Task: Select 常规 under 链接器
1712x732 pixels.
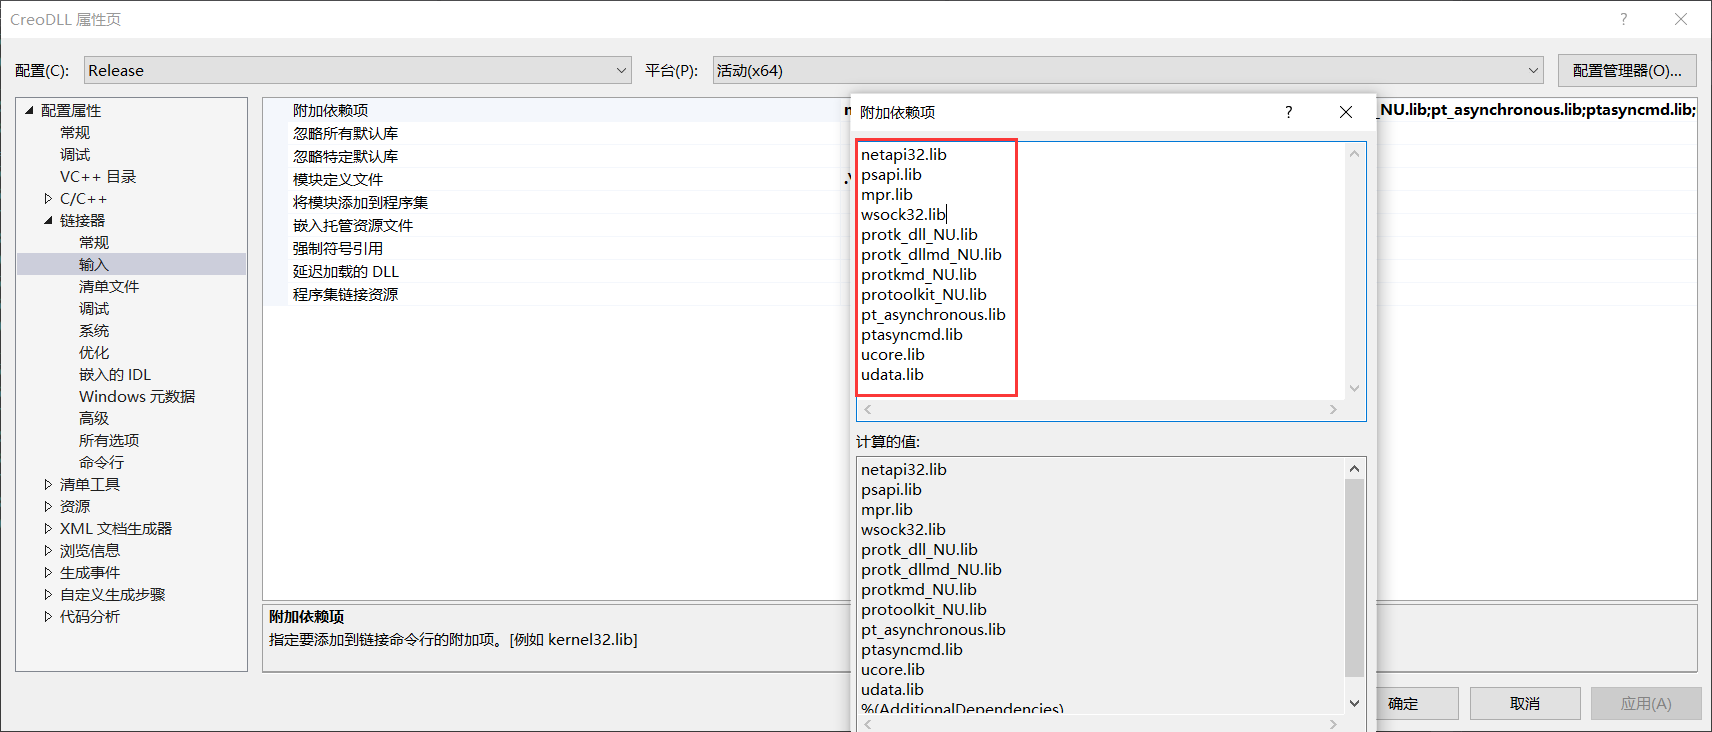Action: coord(94,242)
